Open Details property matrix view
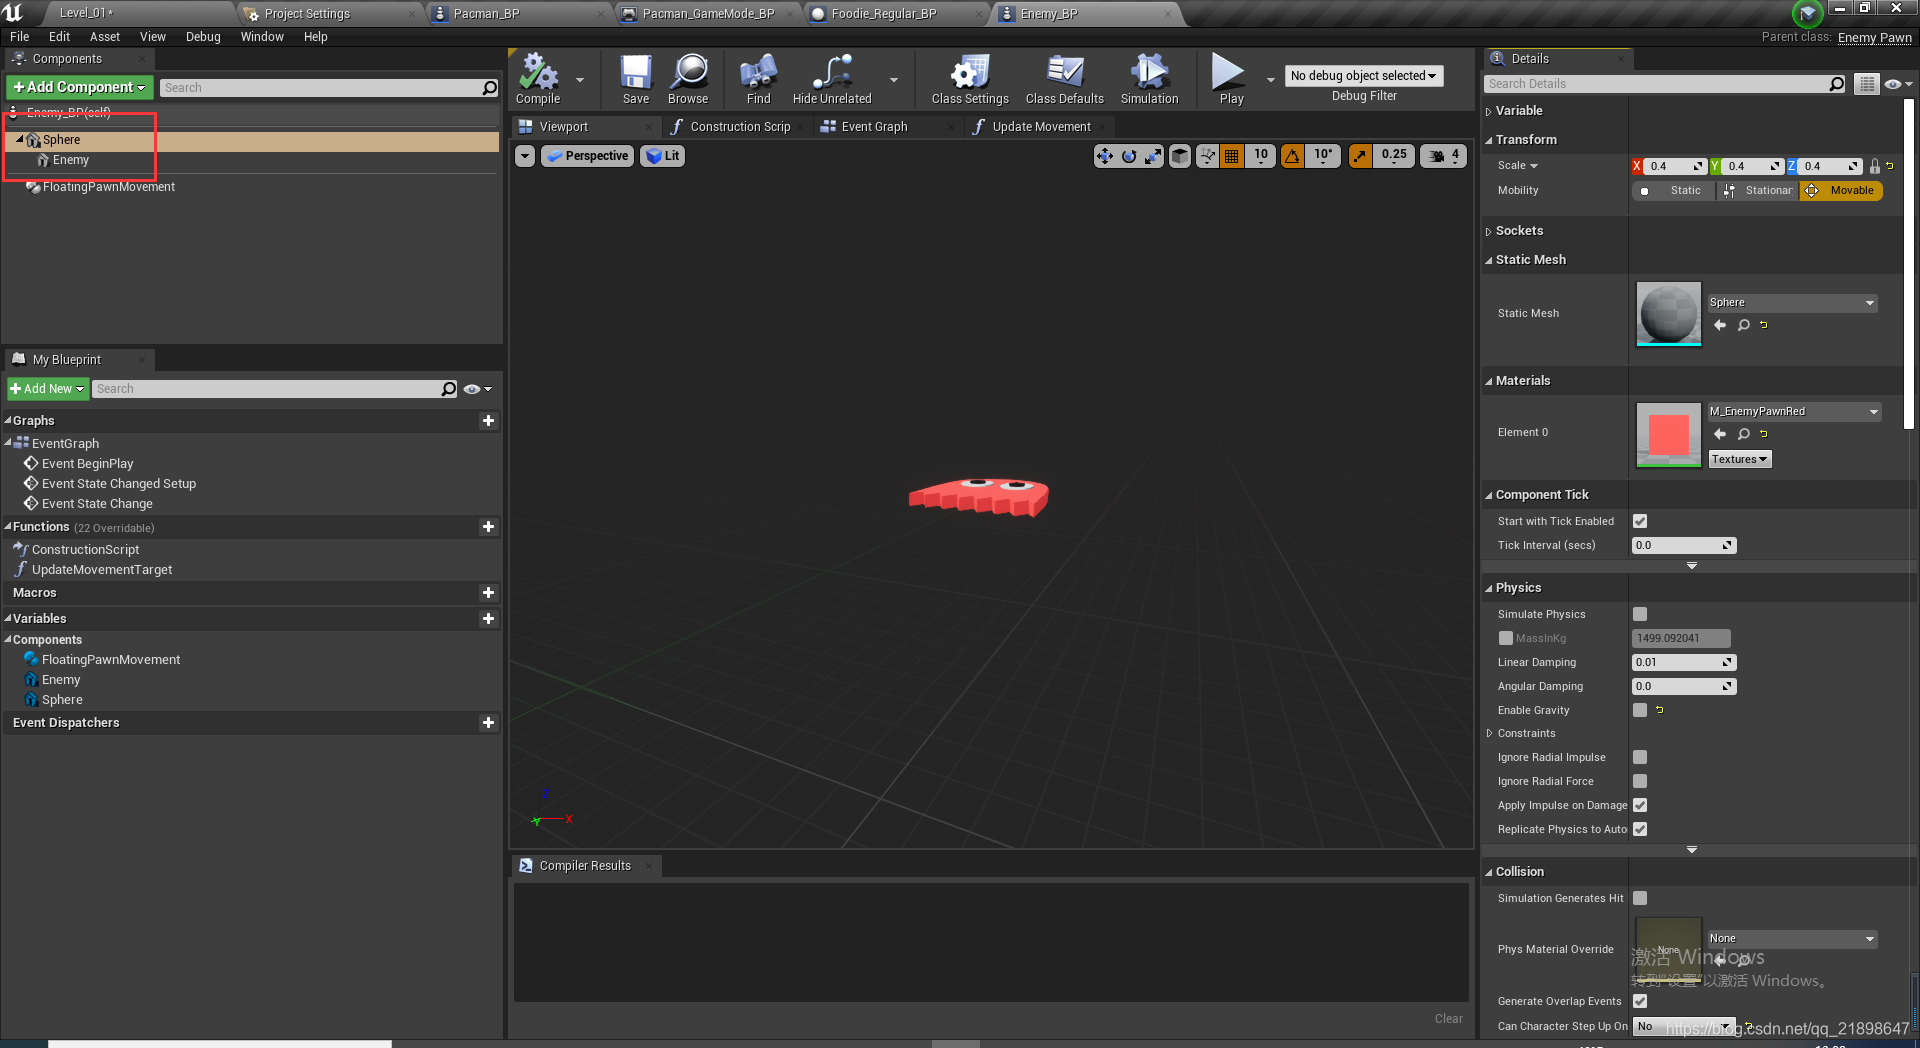 1866,84
